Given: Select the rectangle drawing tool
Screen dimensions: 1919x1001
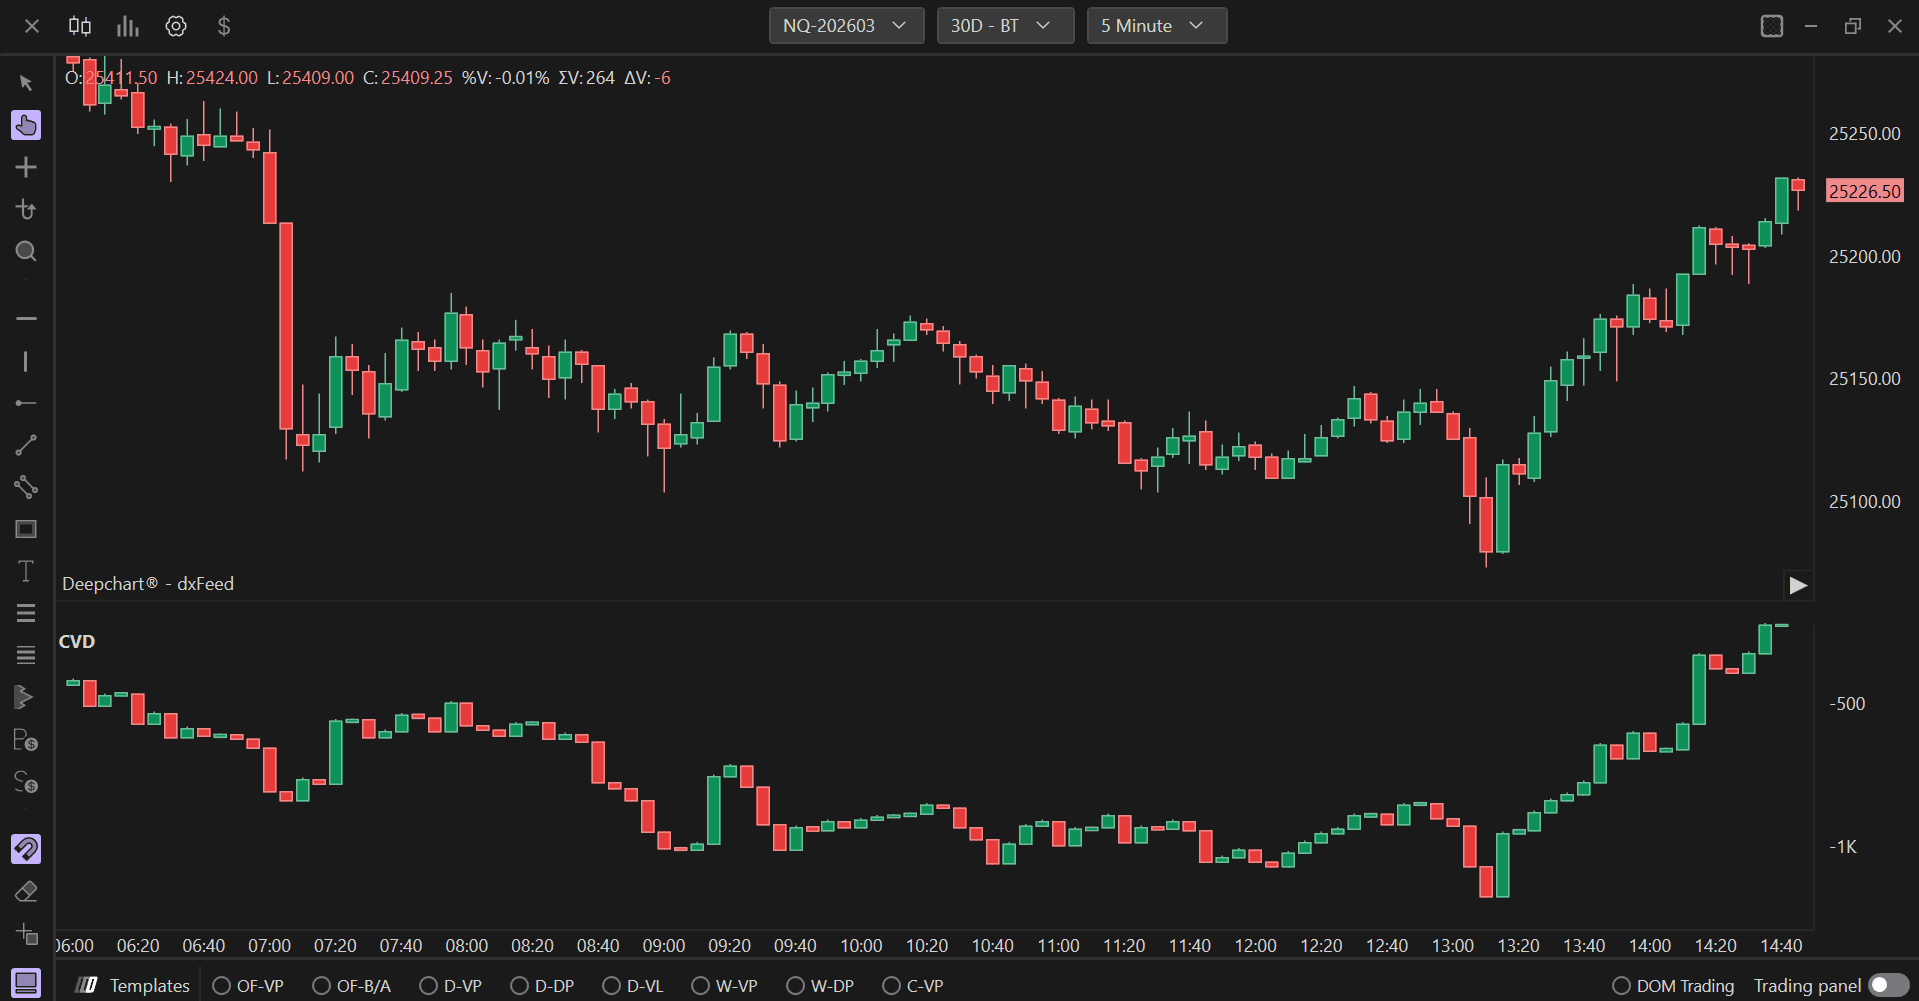Looking at the screenshot, I should (26, 529).
